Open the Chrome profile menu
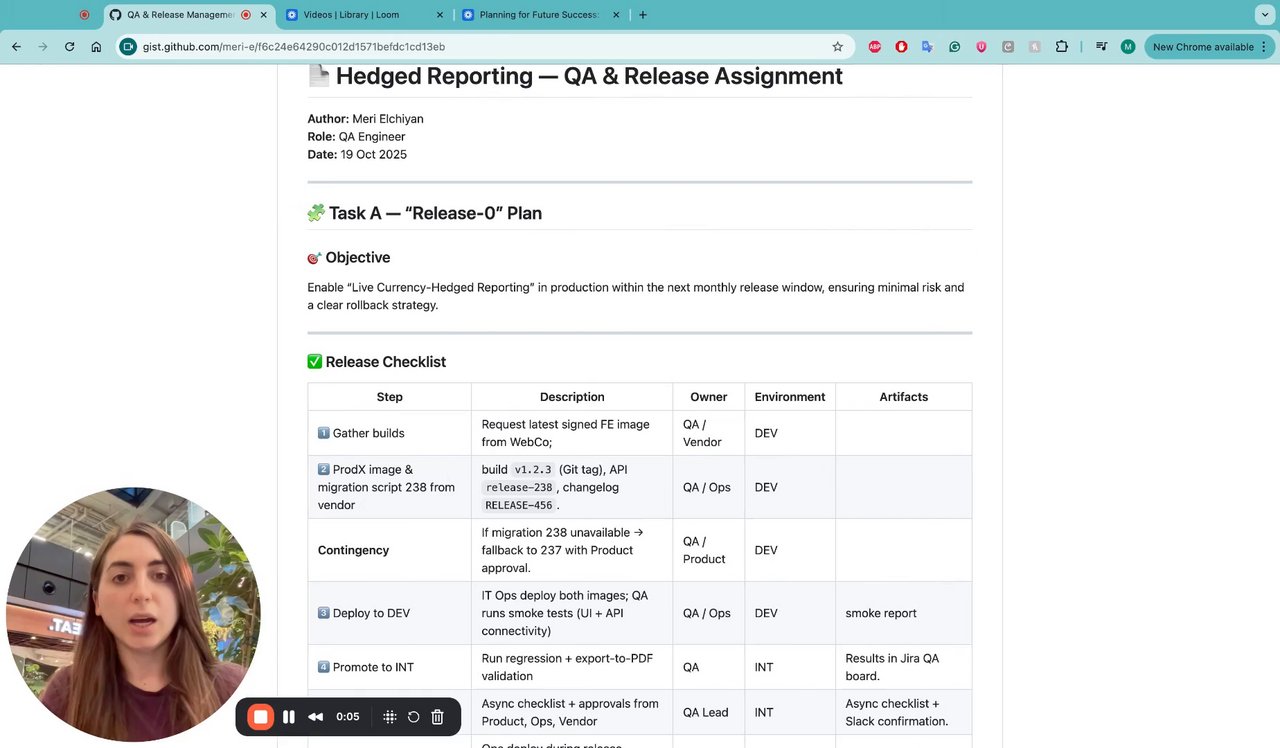Image resolution: width=1280 pixels, height=748 pixels. (1128, 47)
